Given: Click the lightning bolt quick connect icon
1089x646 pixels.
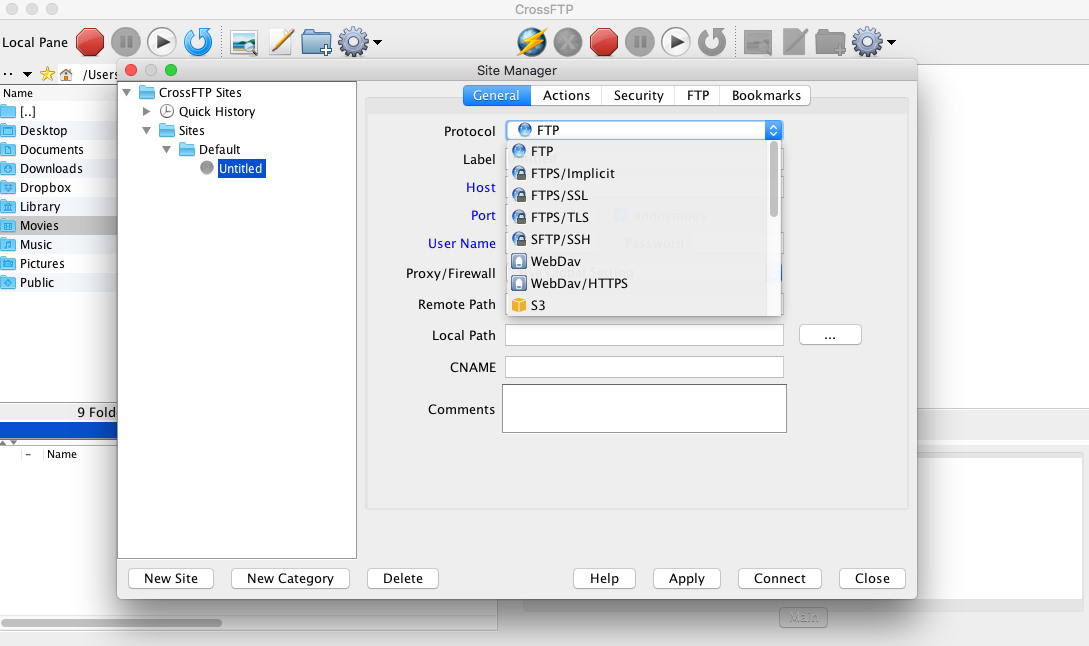Looking at the screenshot, I should tap(531, 42).
